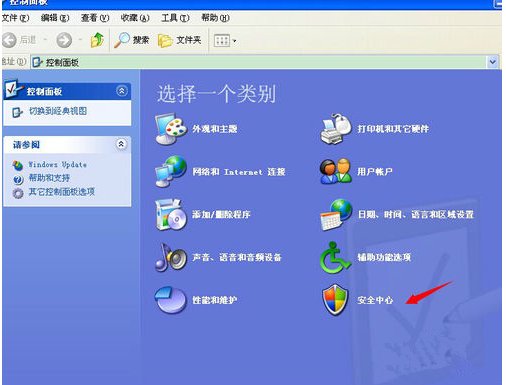
Task: Open the 编辑(E) menu
Action: click(x=55, y=18)
